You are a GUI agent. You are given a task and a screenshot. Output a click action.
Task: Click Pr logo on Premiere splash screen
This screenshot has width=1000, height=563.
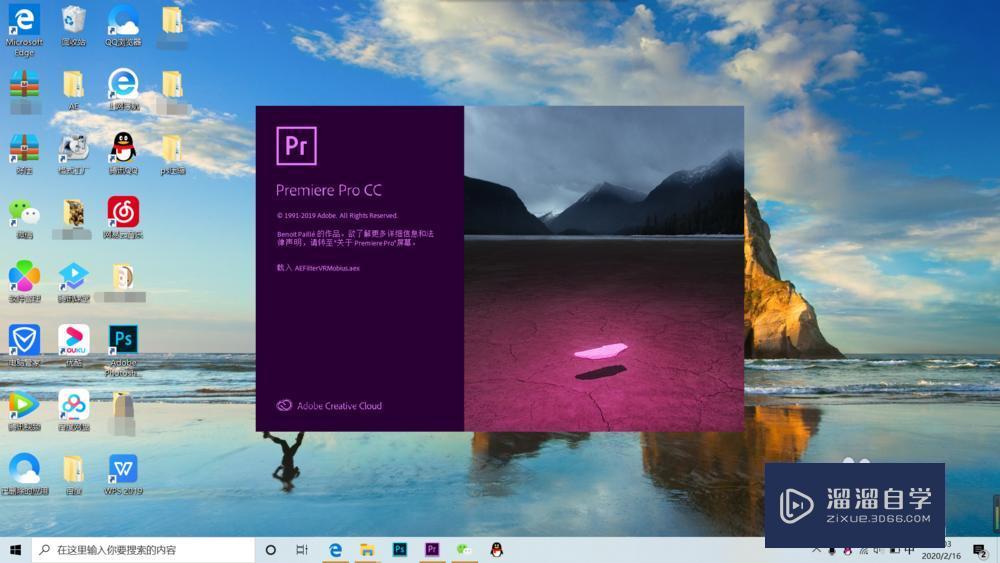point(297,146)
